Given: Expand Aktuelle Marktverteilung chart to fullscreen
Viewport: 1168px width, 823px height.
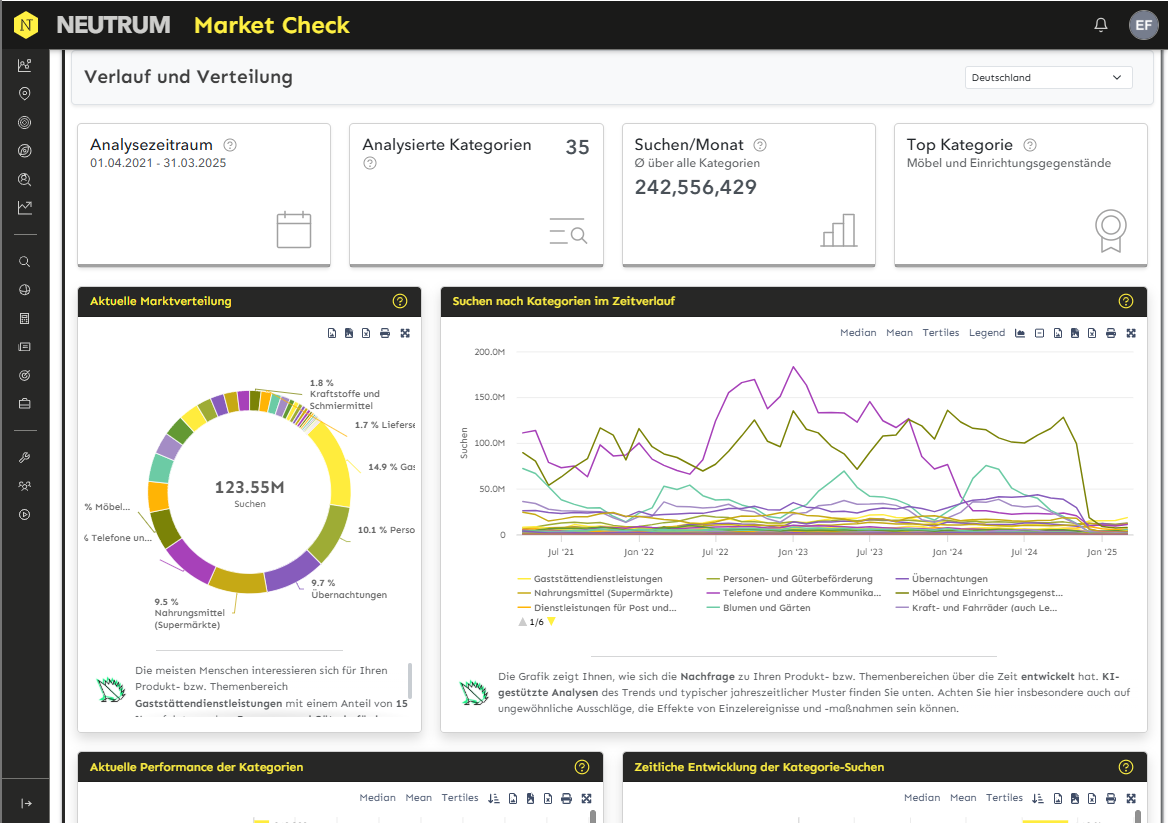Looking at the screenshot, I should pos(405,332).
